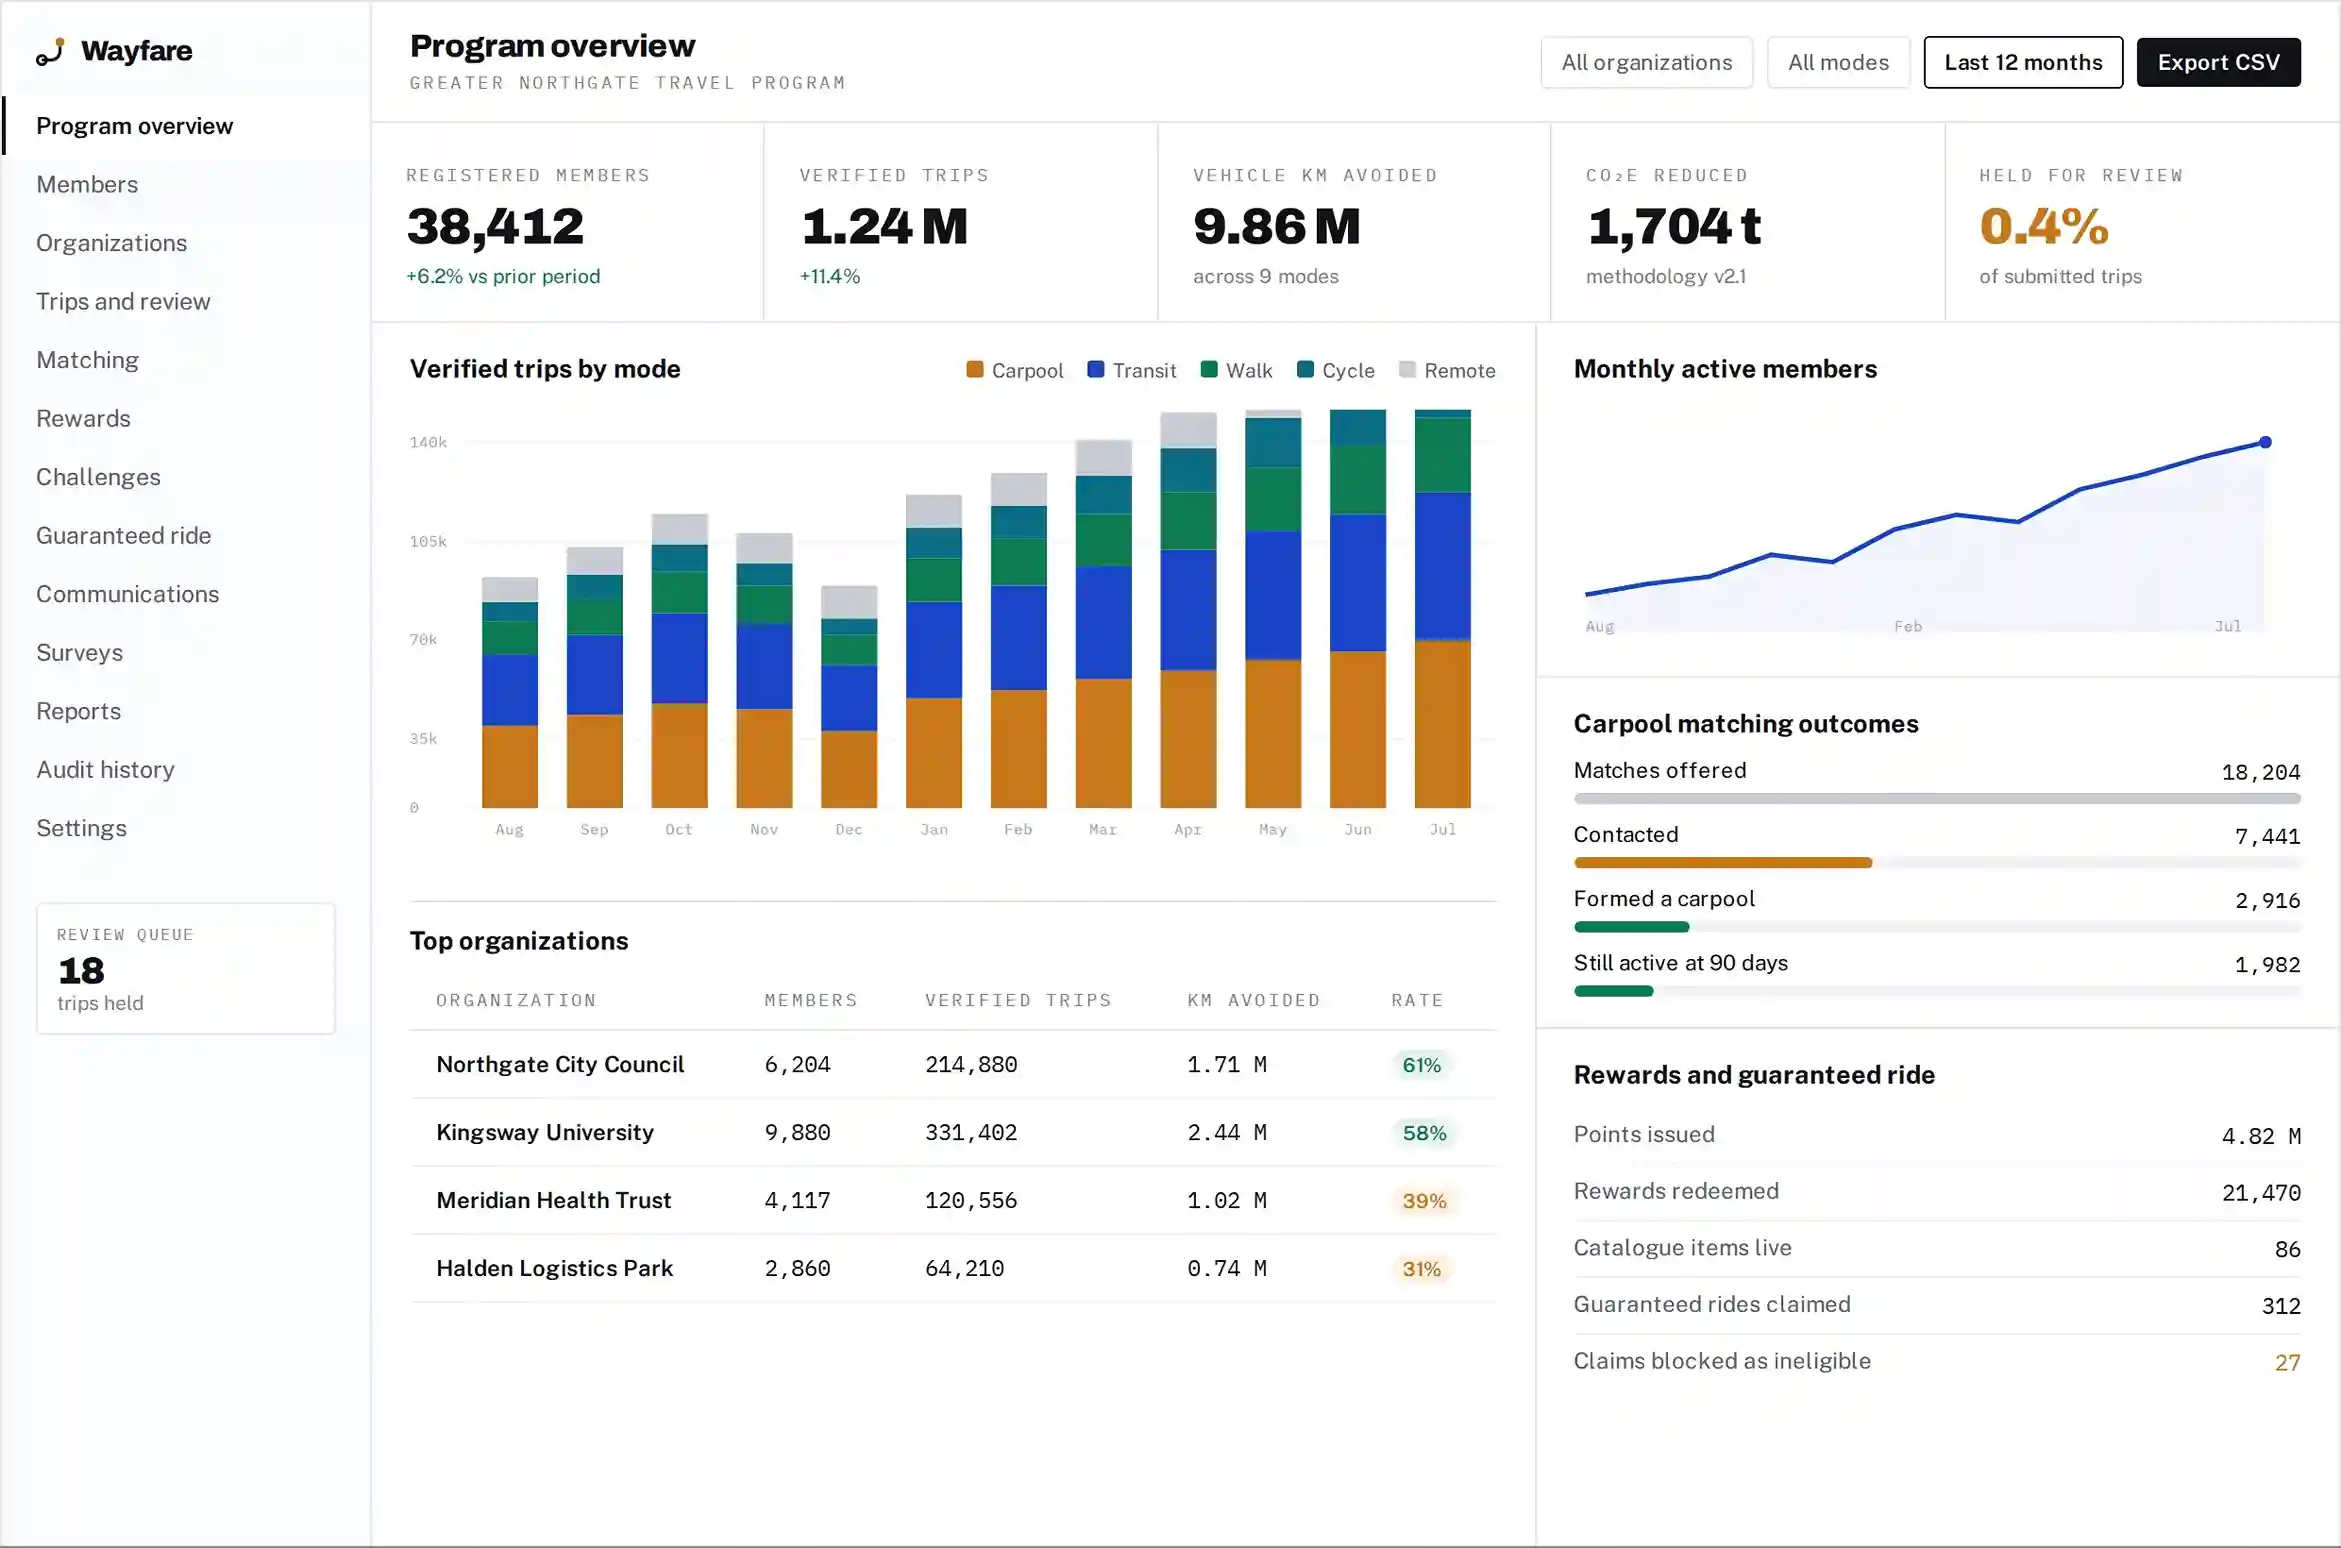Click the Export CSV button
This screenshot has width=2341, height=1548.
click(x=2218, y=62)
